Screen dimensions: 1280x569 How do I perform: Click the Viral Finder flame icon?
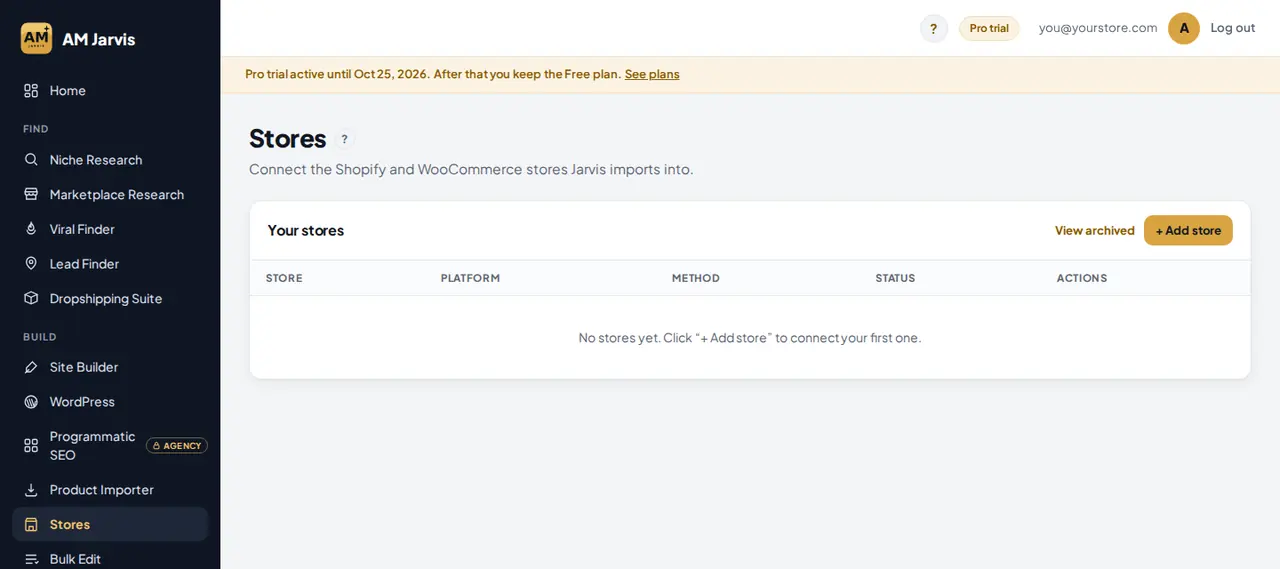(x=31, y=229)
